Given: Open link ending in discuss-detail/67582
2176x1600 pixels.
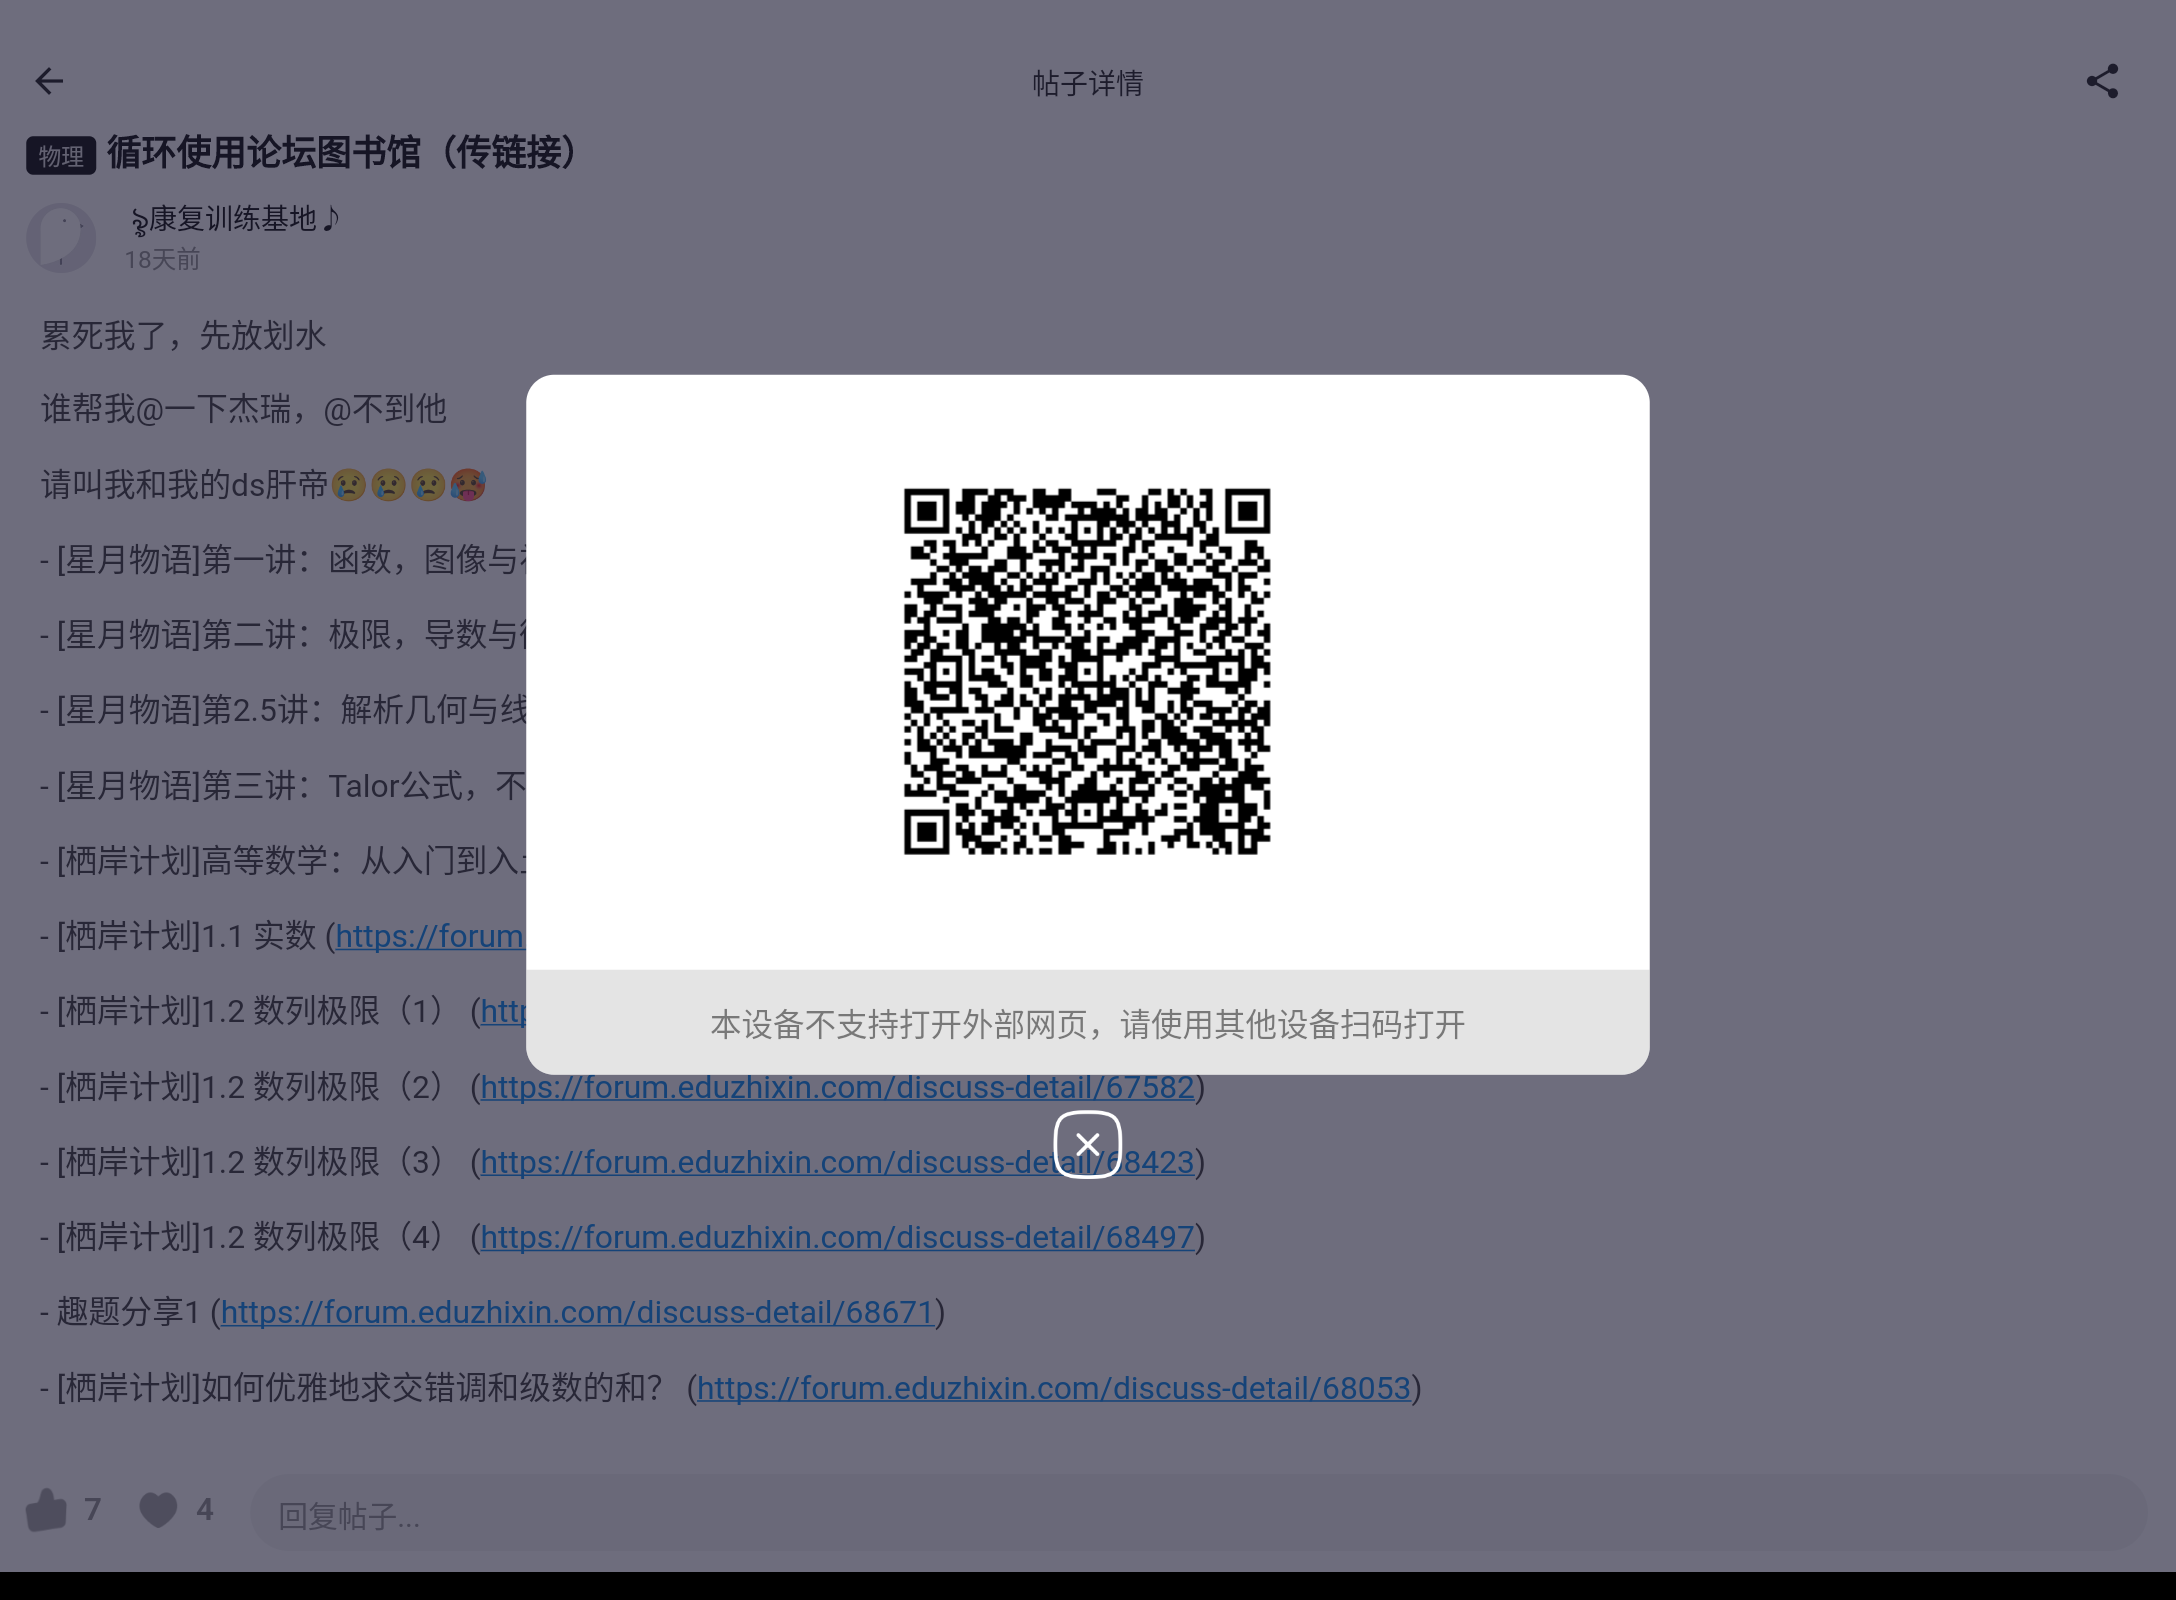Looking at the screenshot, I should click(837, 1087).
